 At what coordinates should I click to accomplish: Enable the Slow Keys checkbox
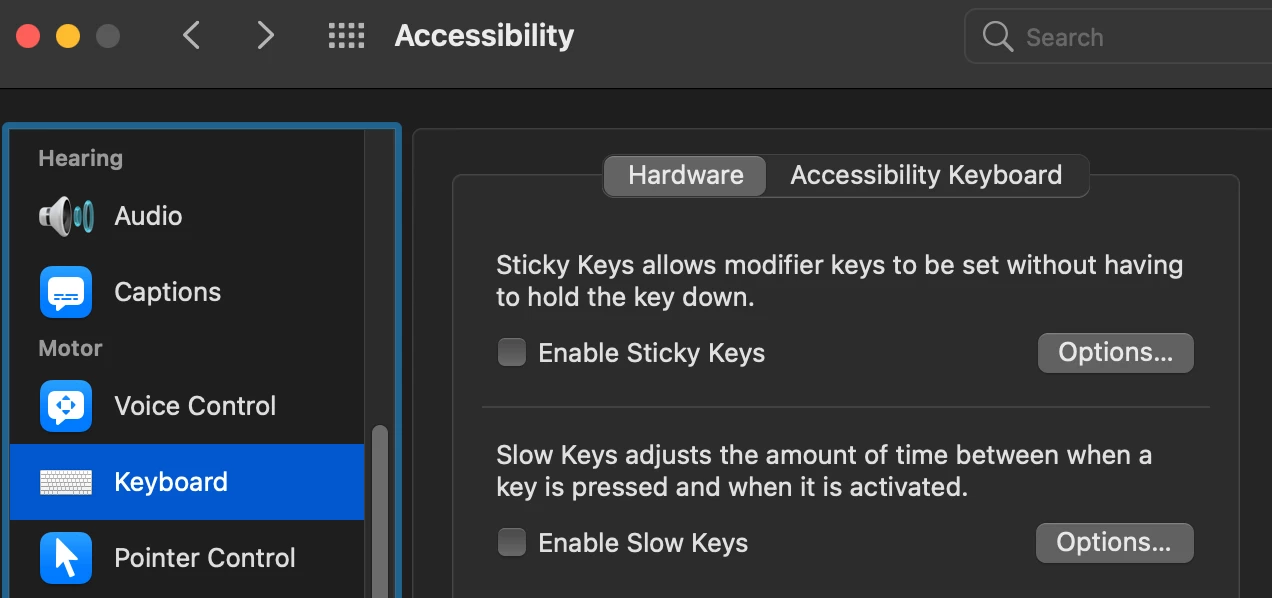[x=512, y=542]
